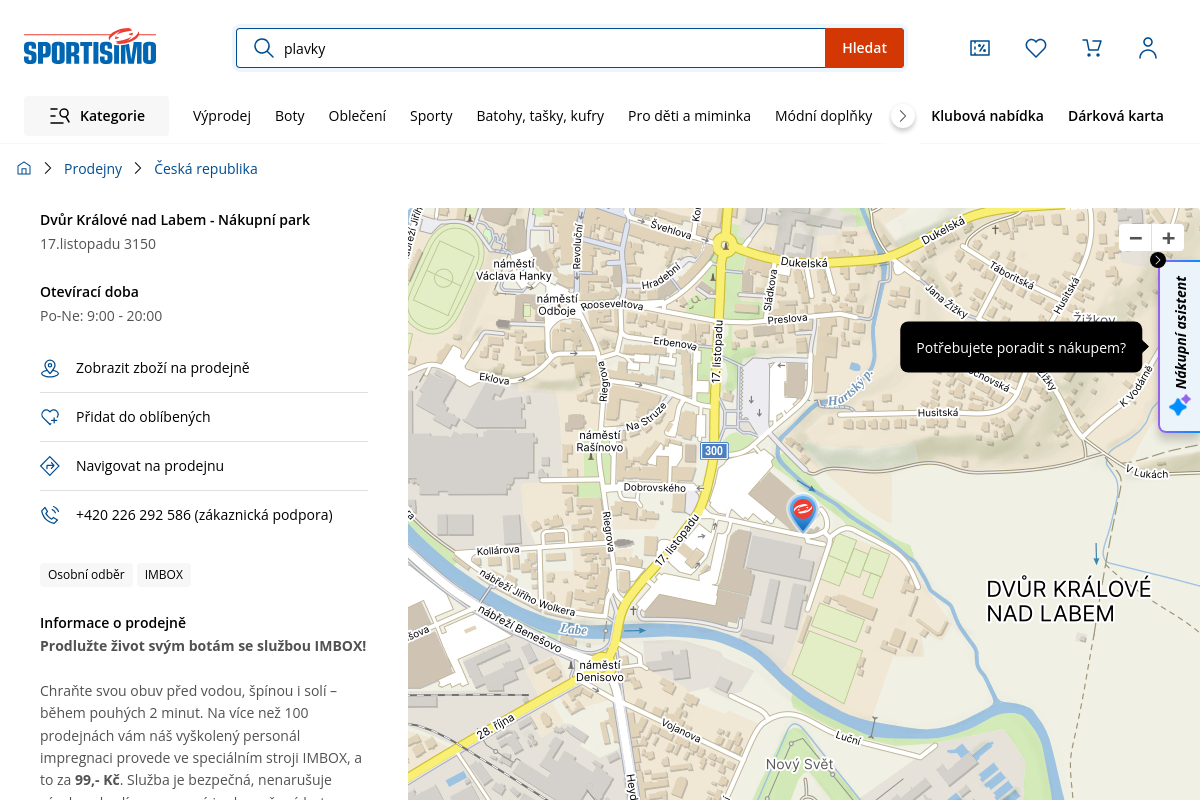This screenshot has height=800, width=1200.
Task: Collapse the shopping assistant arrow button
Action: (1158, 260)
